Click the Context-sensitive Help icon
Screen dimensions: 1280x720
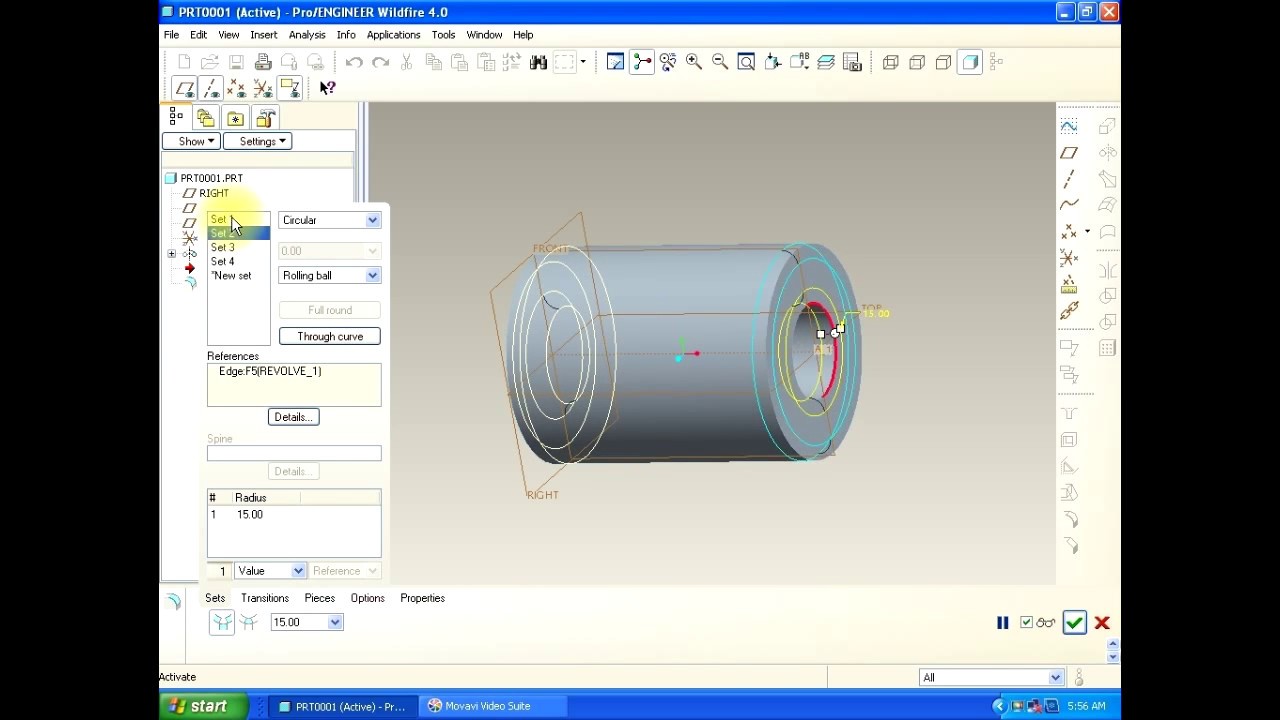coord(327,88)
